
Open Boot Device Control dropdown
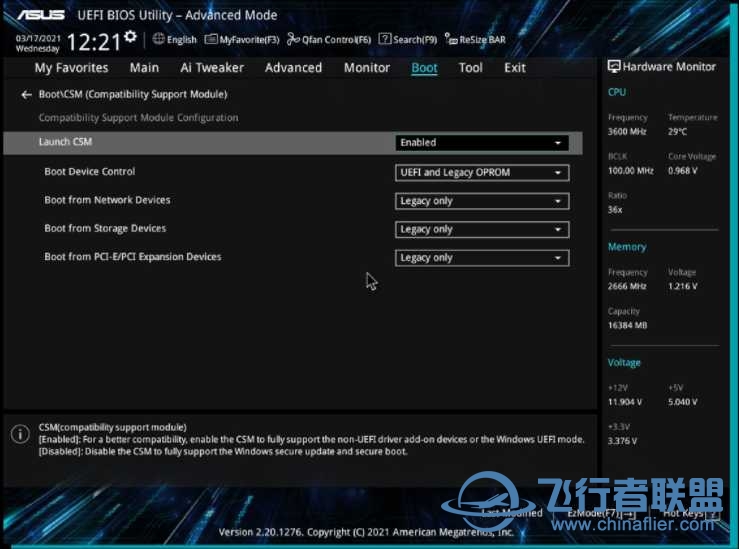point(482,172)
